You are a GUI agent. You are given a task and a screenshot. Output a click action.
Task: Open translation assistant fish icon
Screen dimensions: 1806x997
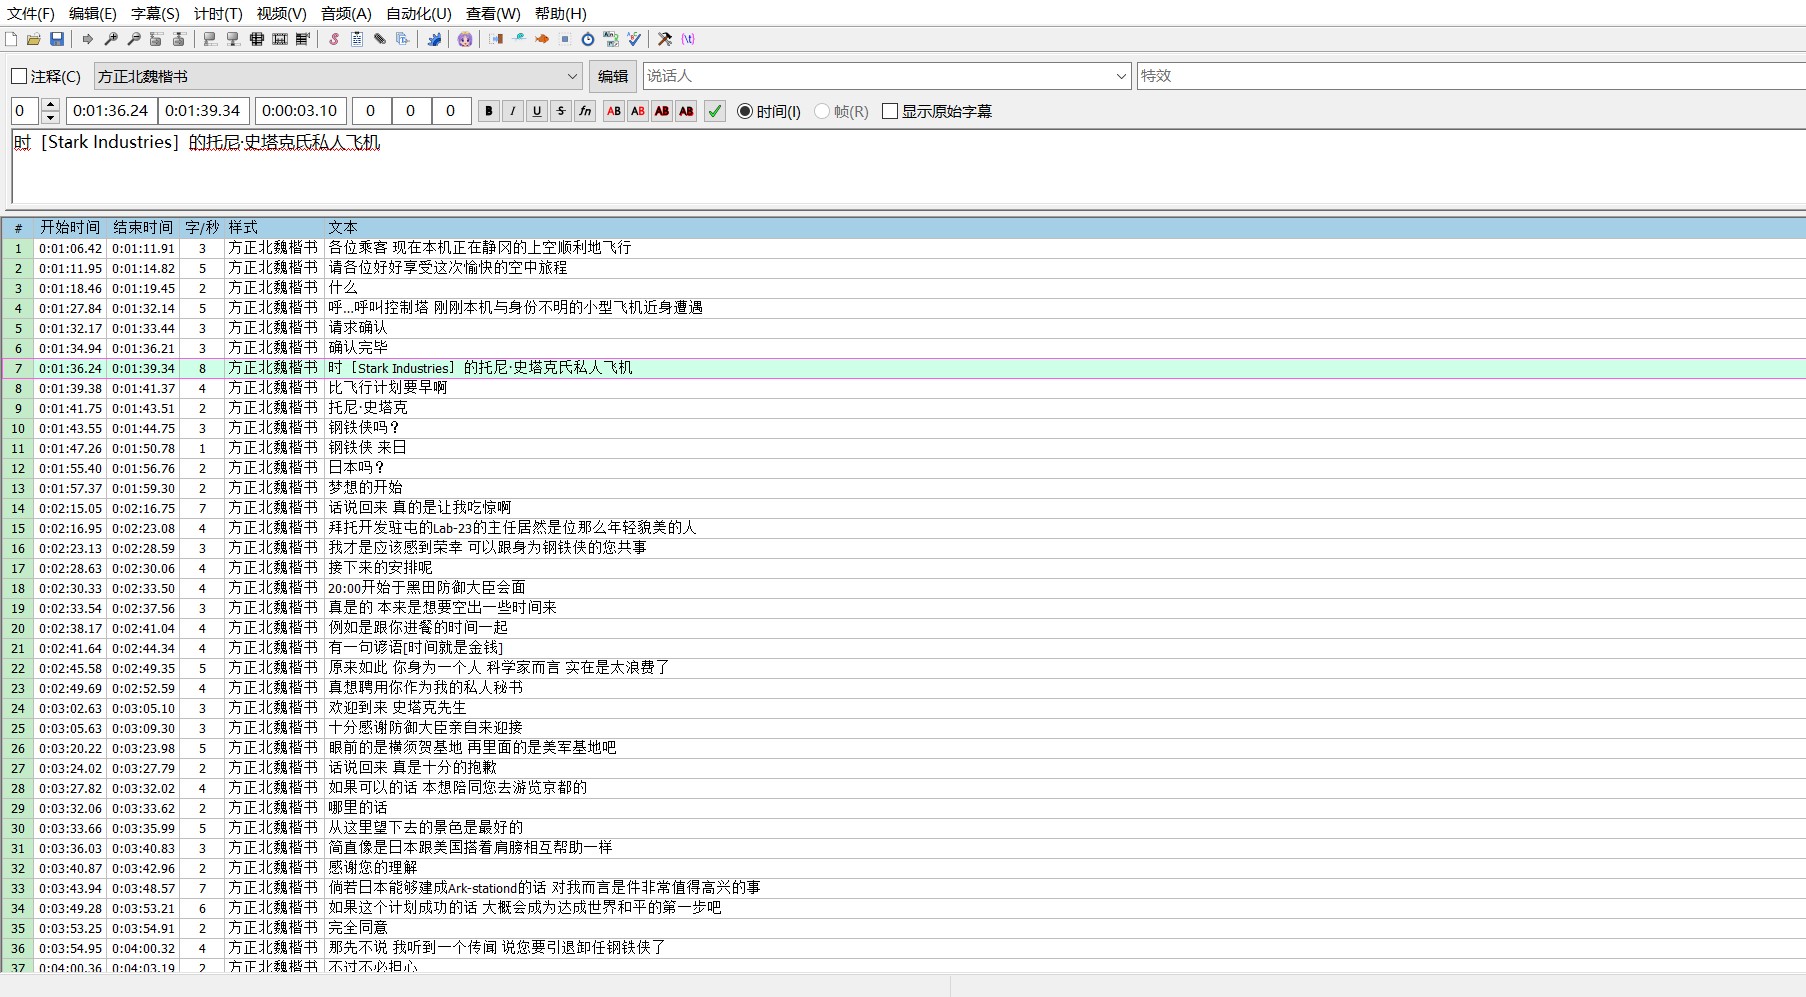(x=542, y=39)
